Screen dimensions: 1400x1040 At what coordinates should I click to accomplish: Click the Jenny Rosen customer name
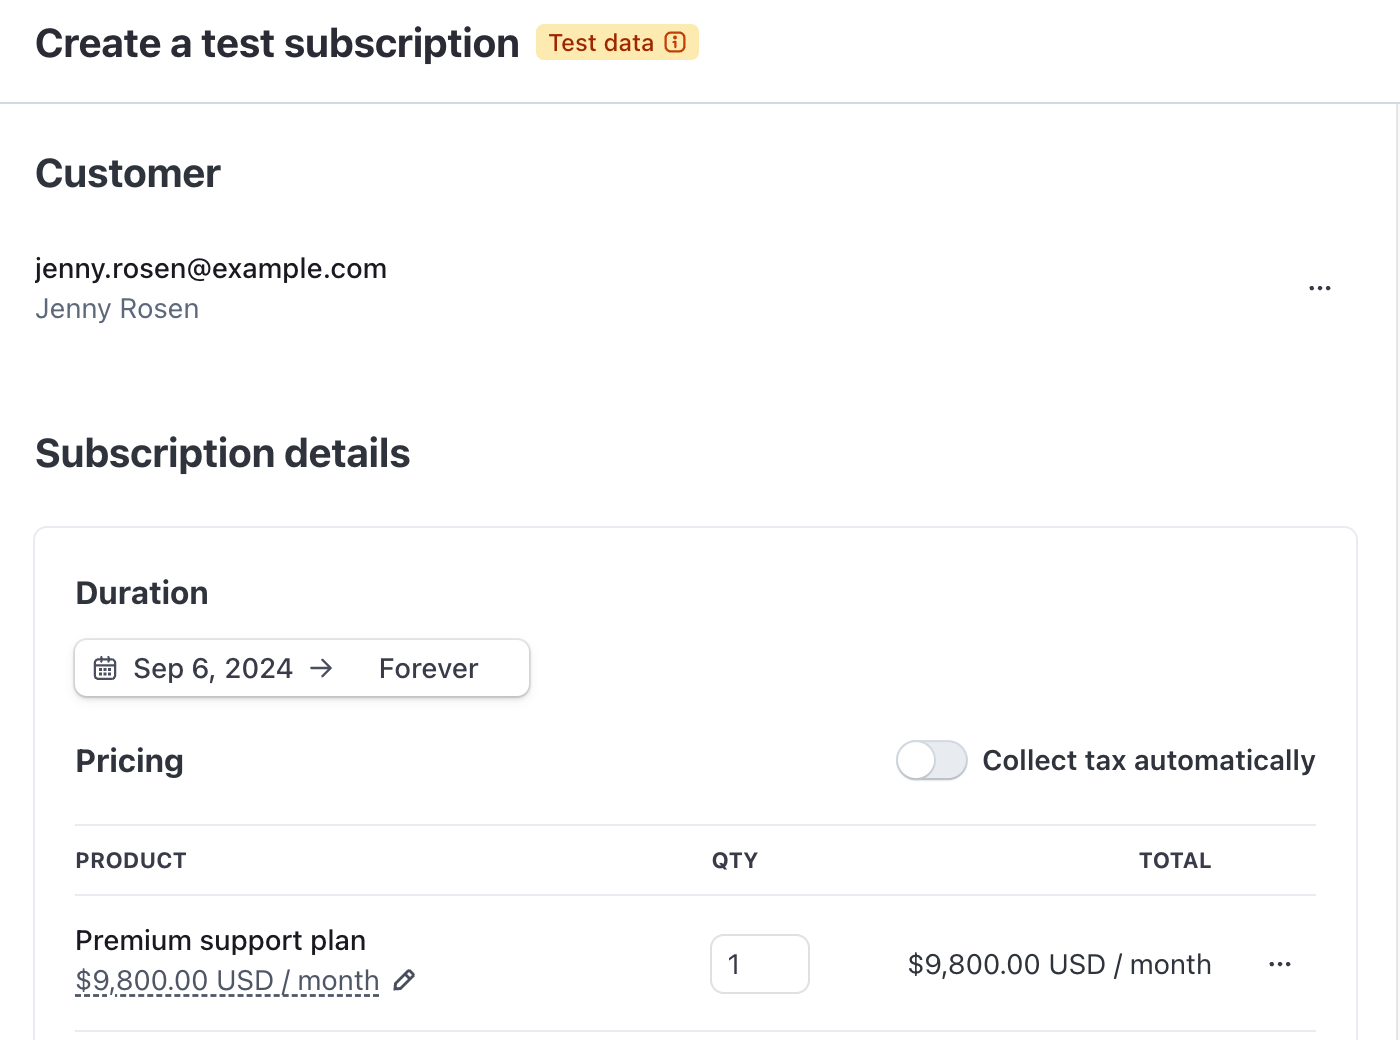[x=117, y=309]
